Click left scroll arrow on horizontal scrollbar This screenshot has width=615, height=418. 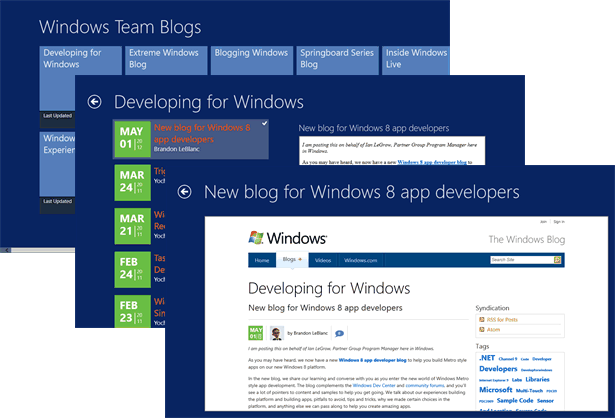coord(6,250)
